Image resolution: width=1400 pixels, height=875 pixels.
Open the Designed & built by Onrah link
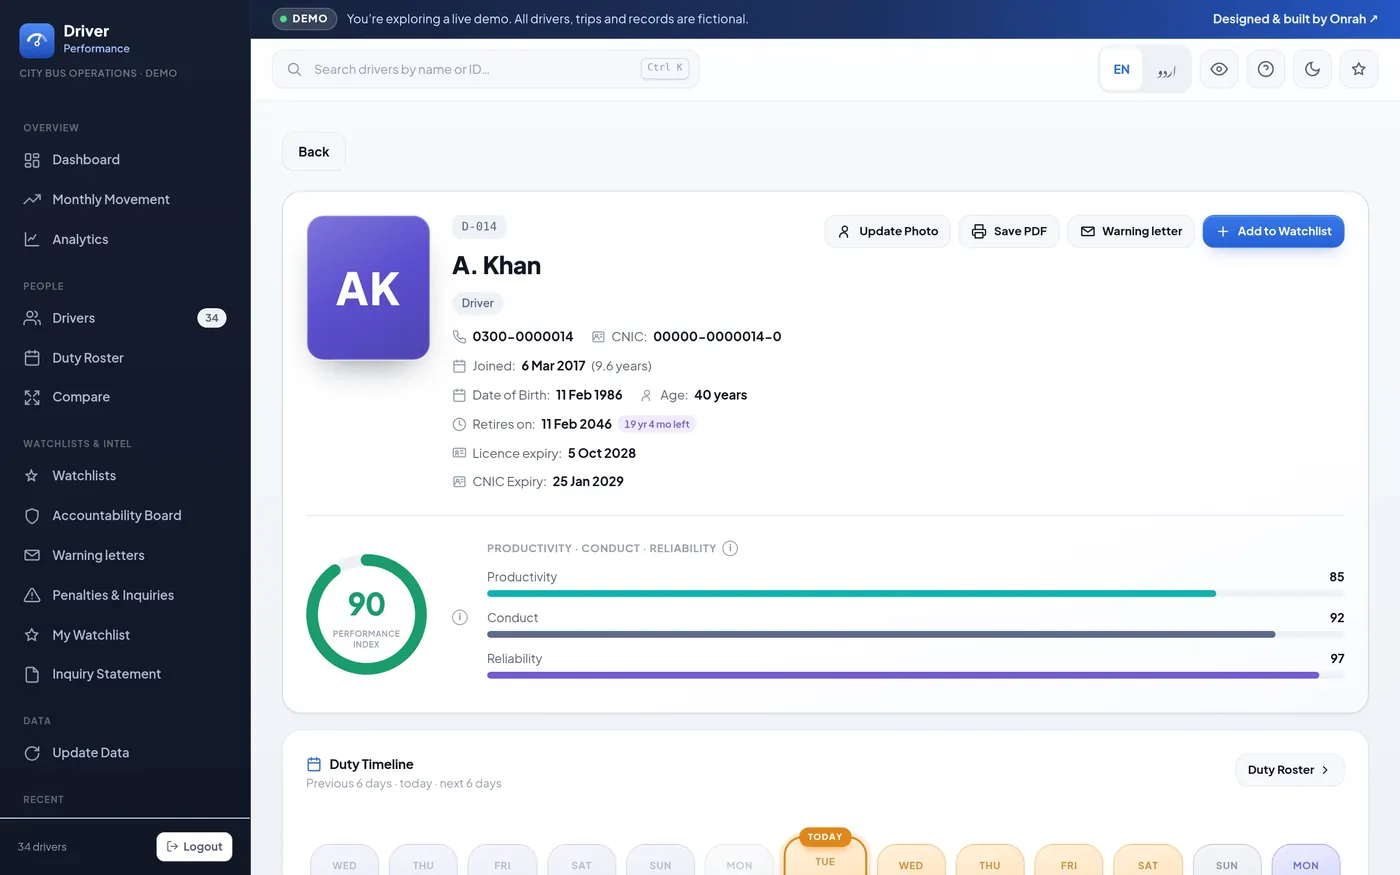(x=1295, y=19)
